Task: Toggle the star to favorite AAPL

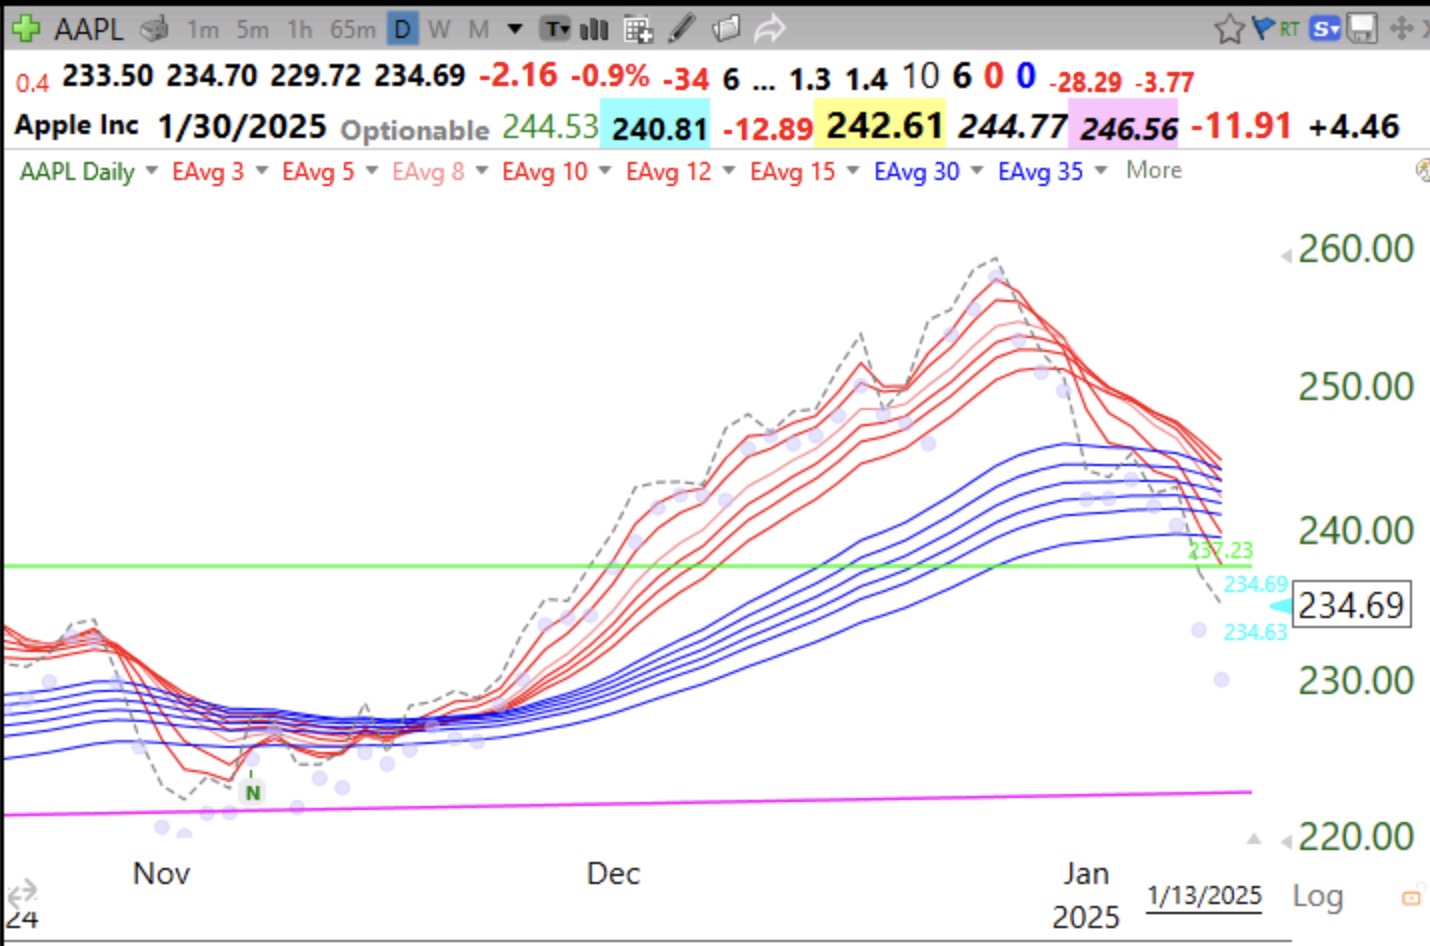Action: pos(1230,28)
